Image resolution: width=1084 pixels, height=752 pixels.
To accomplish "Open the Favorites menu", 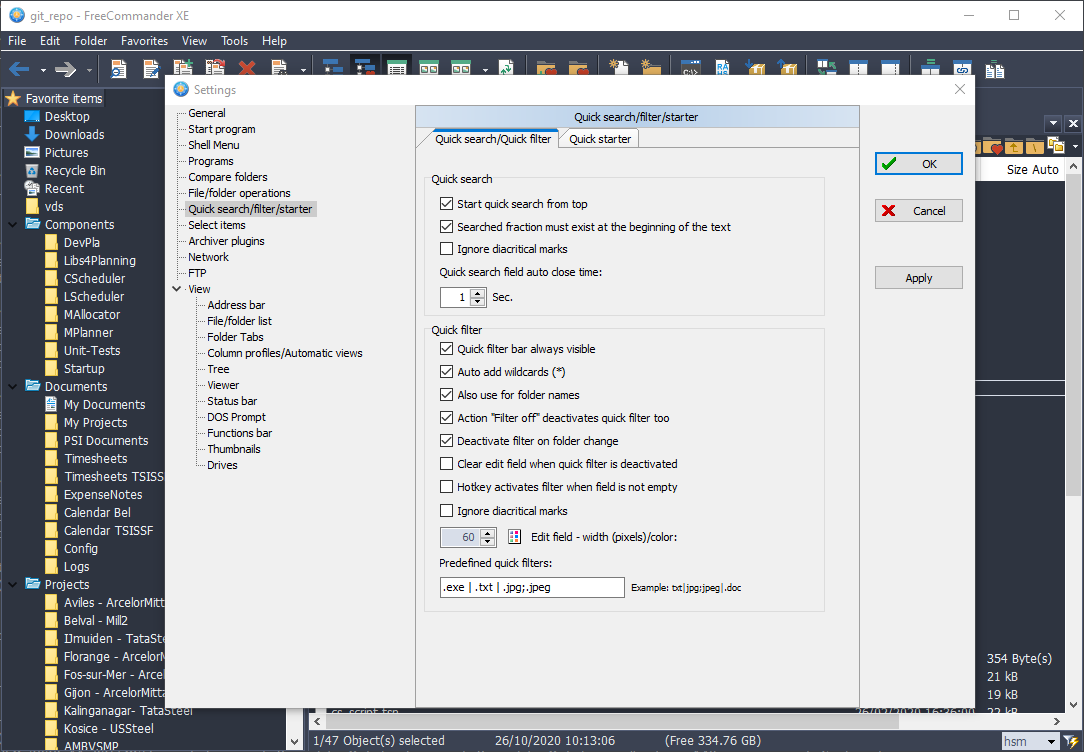I will point(144,41).
